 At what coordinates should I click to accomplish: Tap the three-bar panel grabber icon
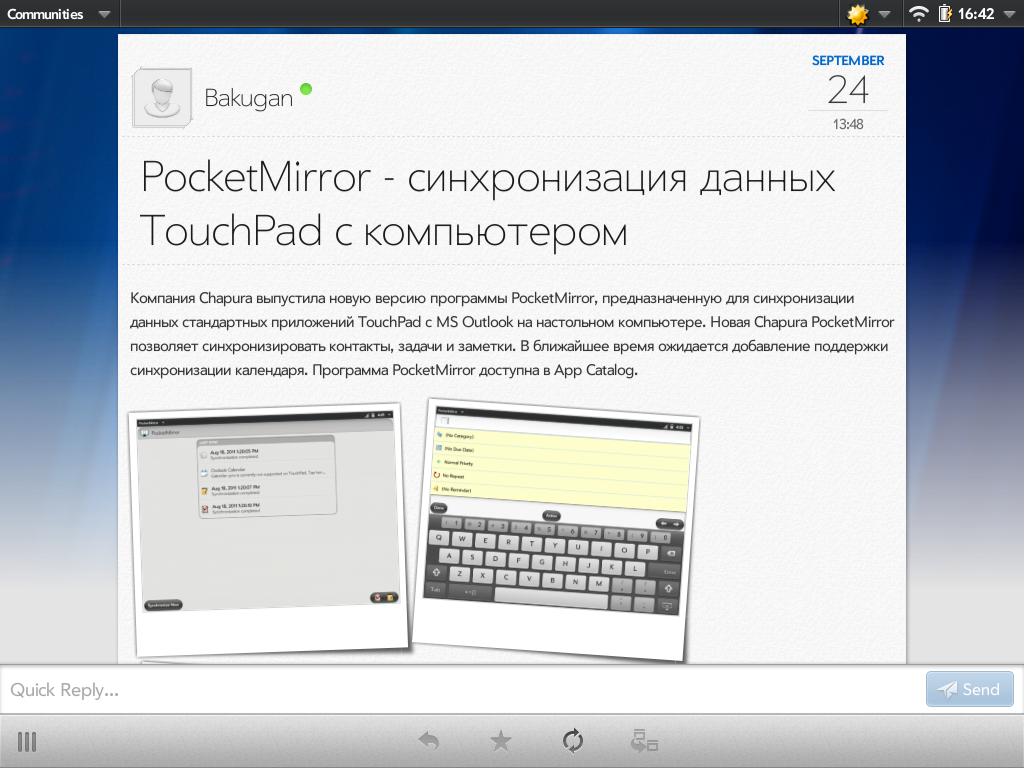pyautogui.click(x=27, y=741)
